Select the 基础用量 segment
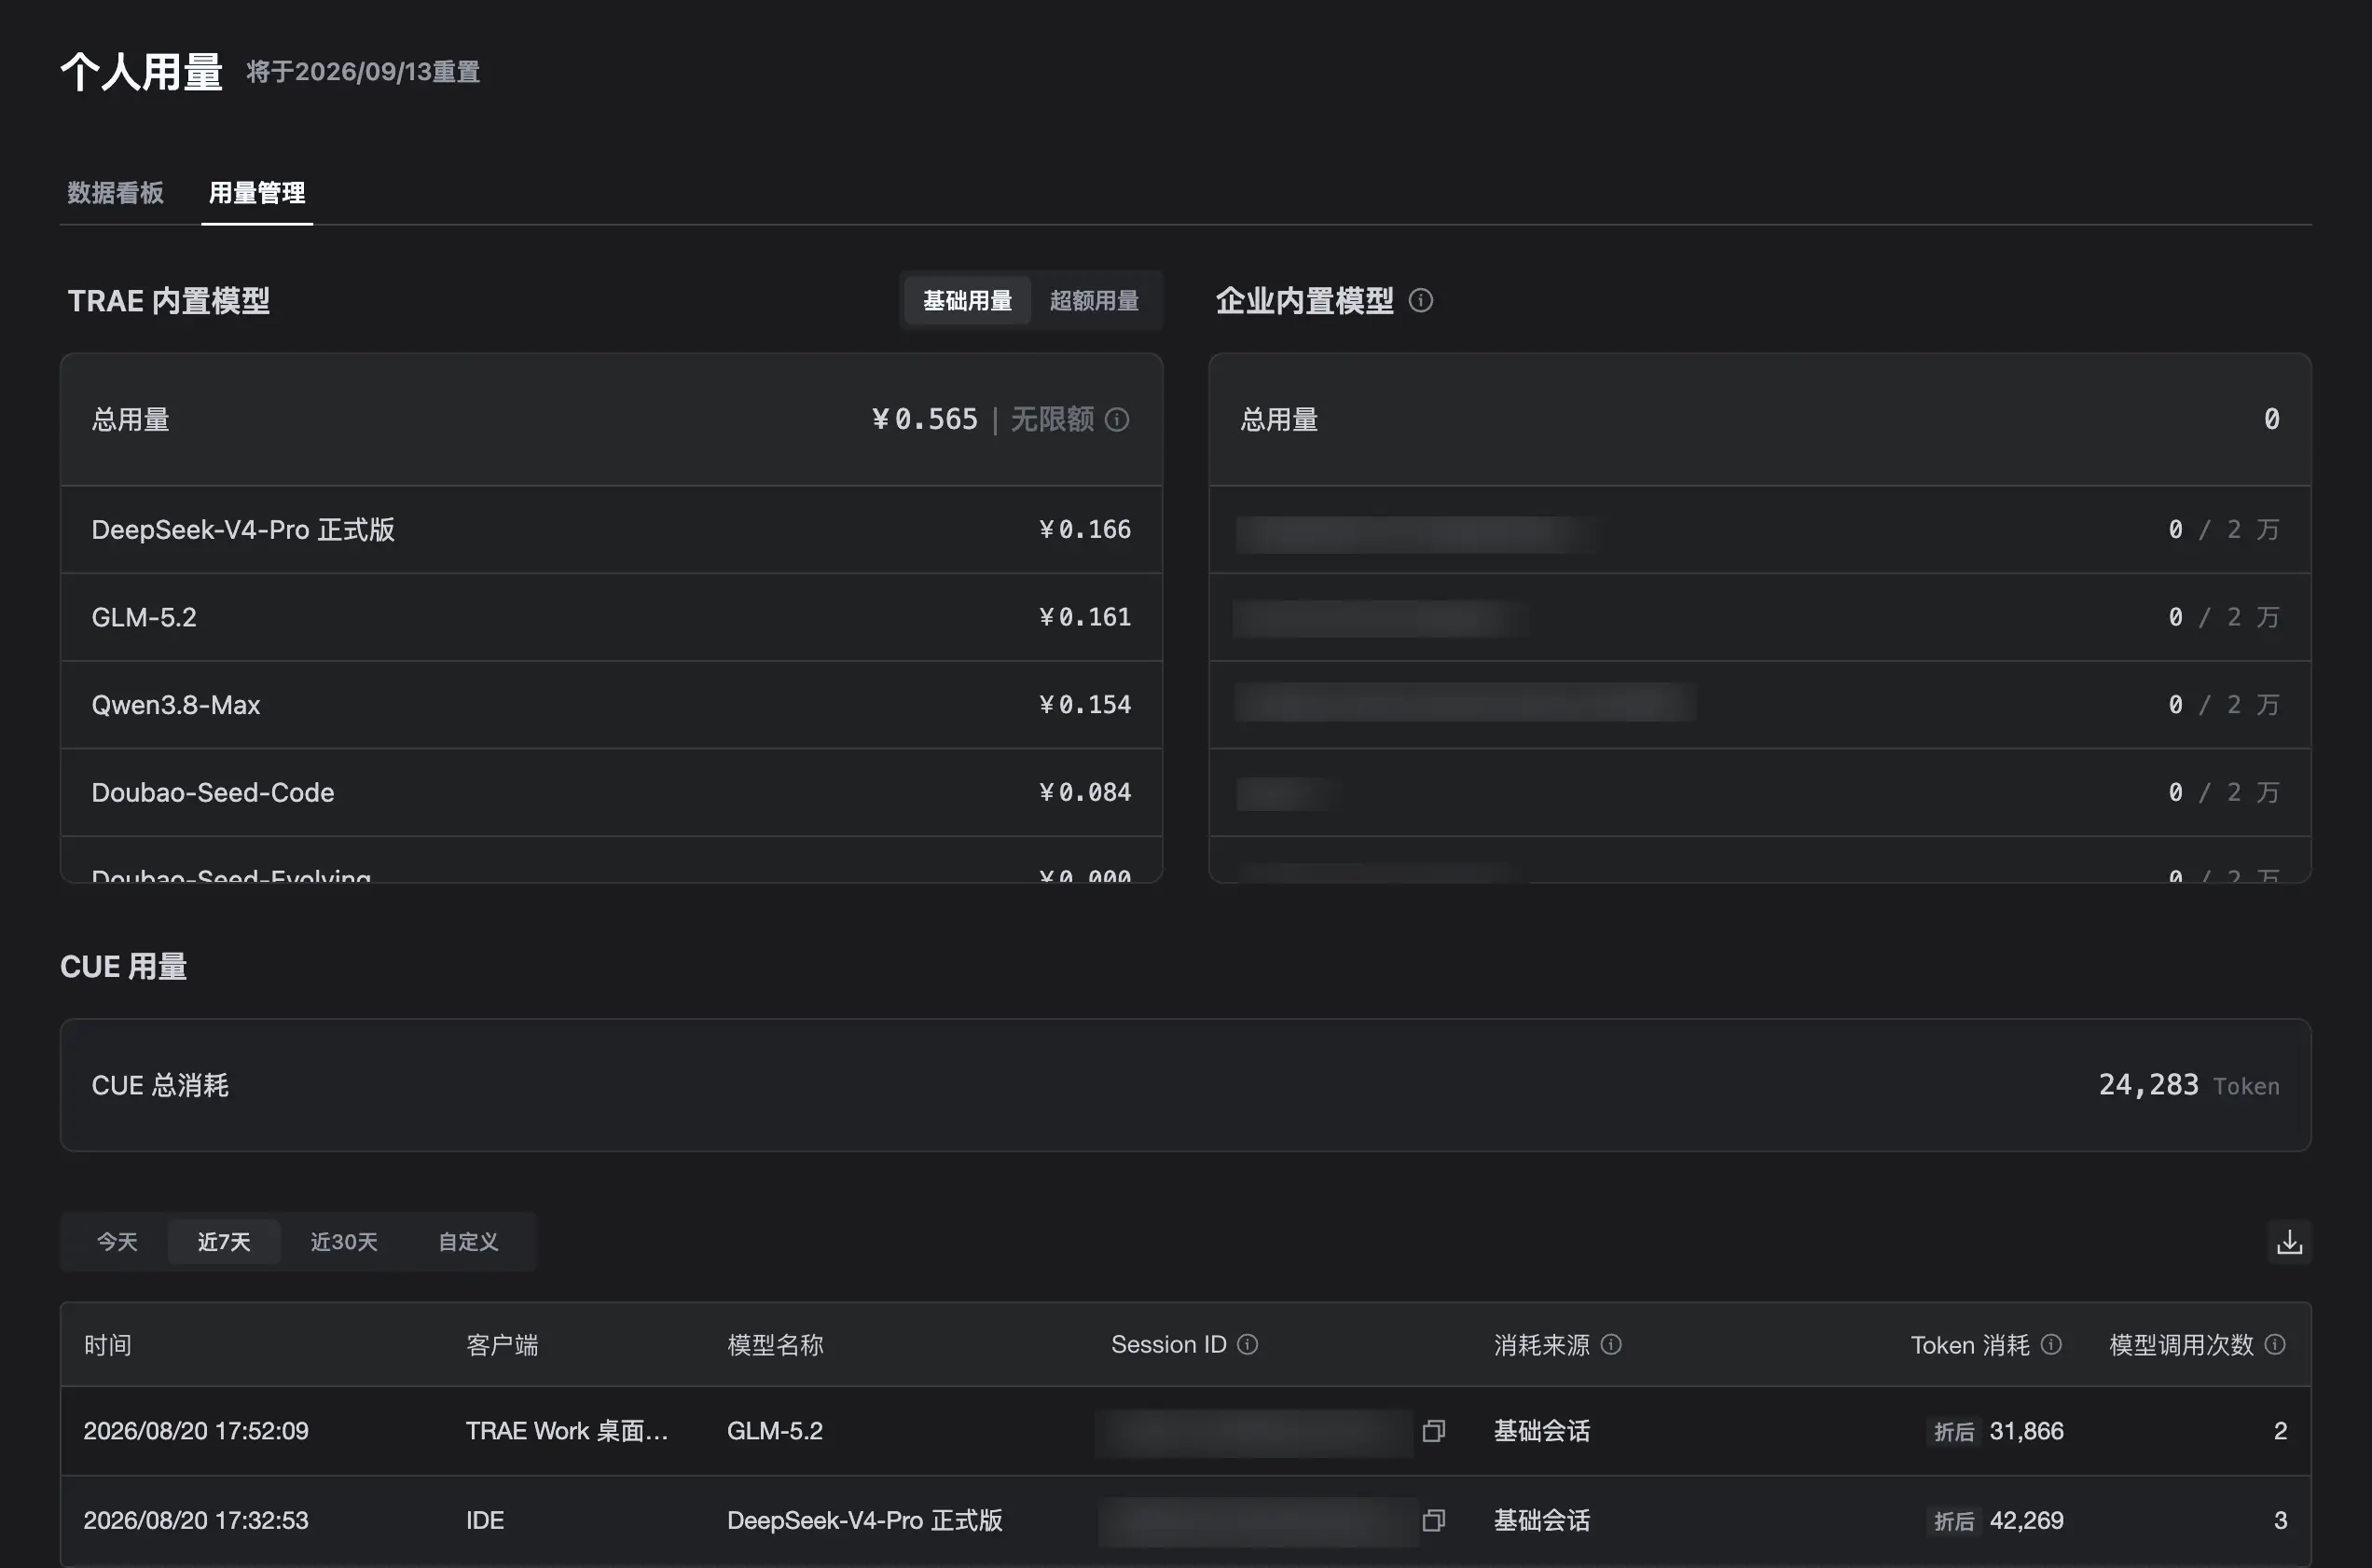Viewport: 2372px width, 1568px height. [967, 300]
